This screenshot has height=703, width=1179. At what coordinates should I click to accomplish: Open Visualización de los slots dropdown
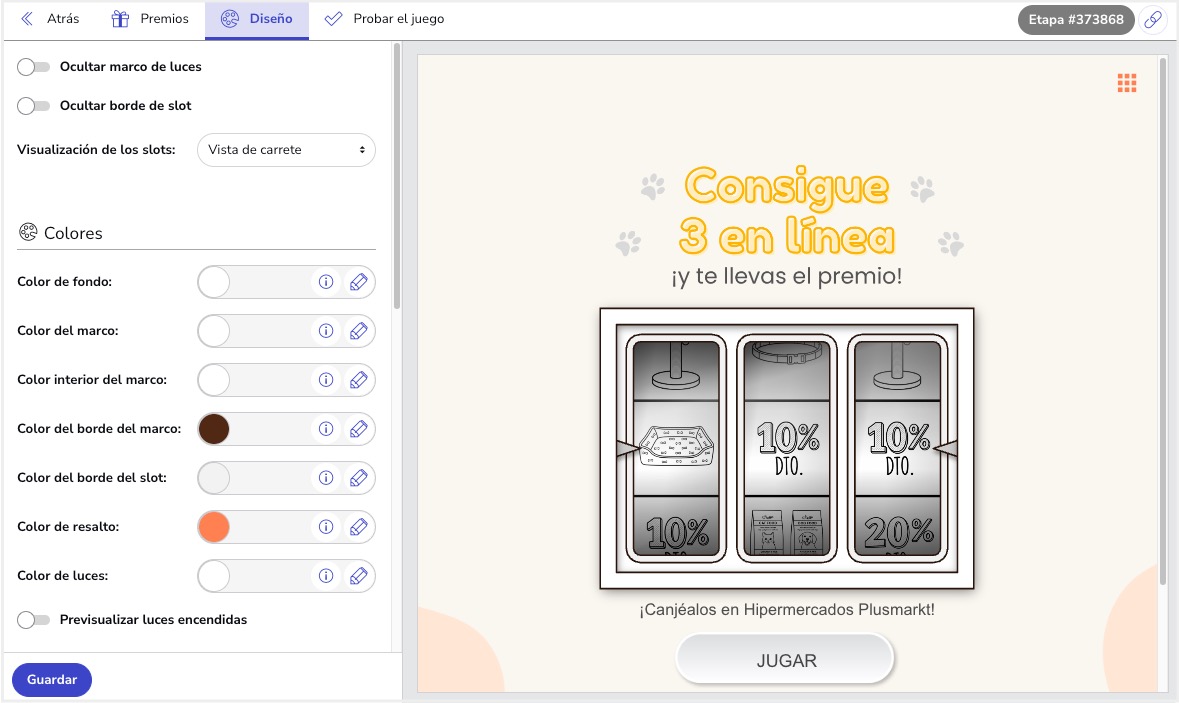(286, 150)
